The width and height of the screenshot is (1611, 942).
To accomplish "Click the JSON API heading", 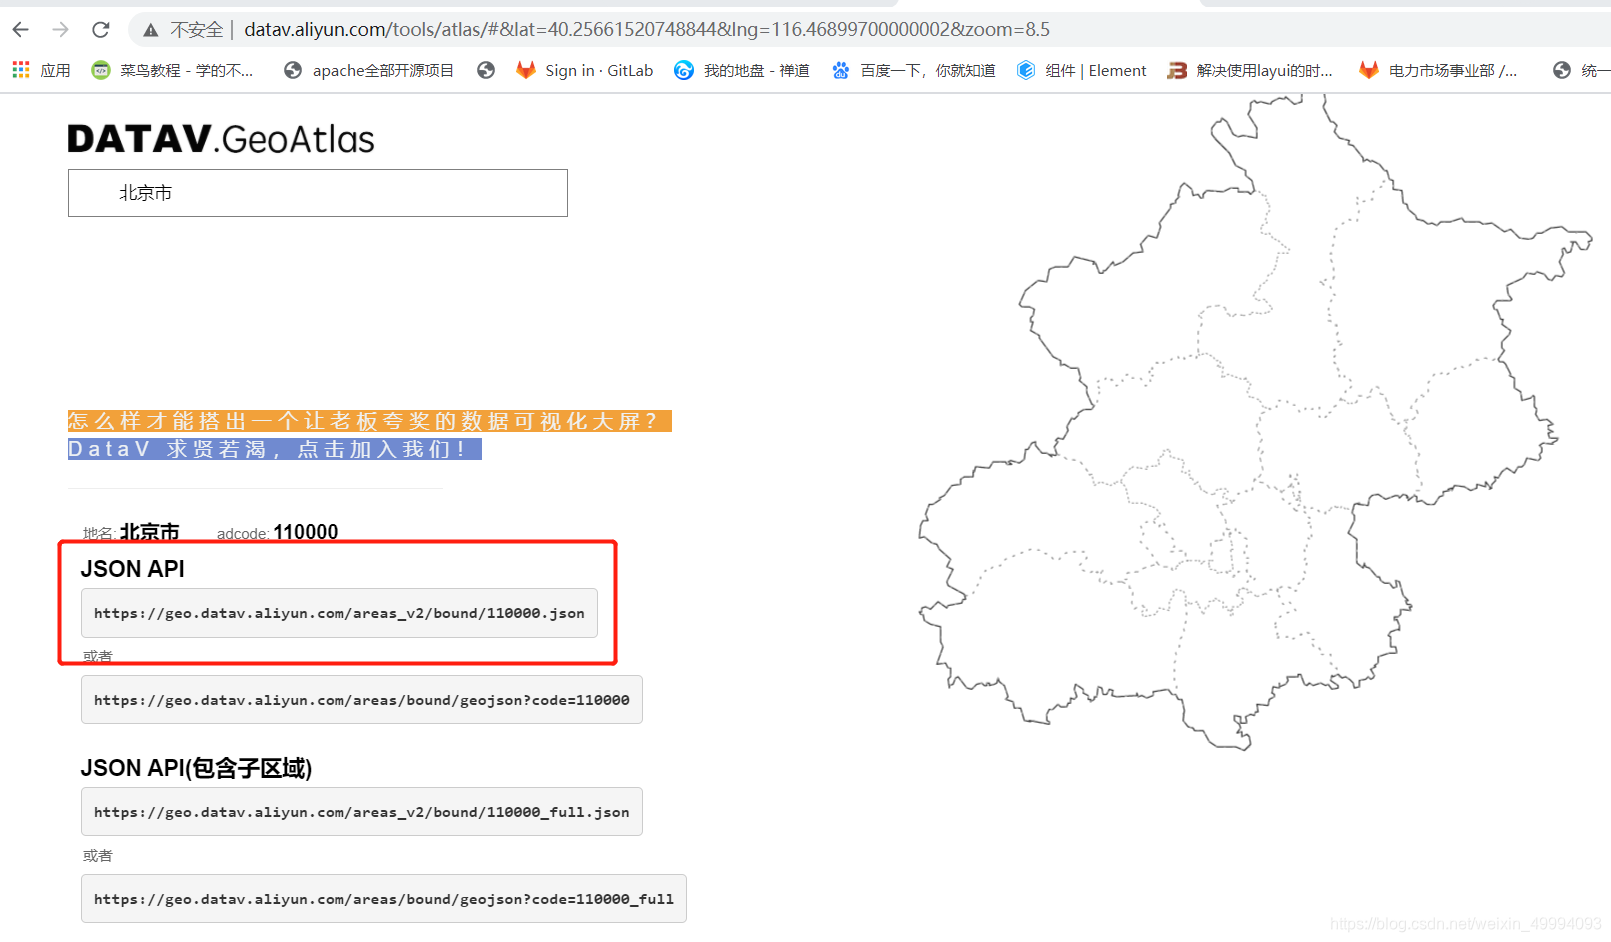I will click(x=133, y=569).
